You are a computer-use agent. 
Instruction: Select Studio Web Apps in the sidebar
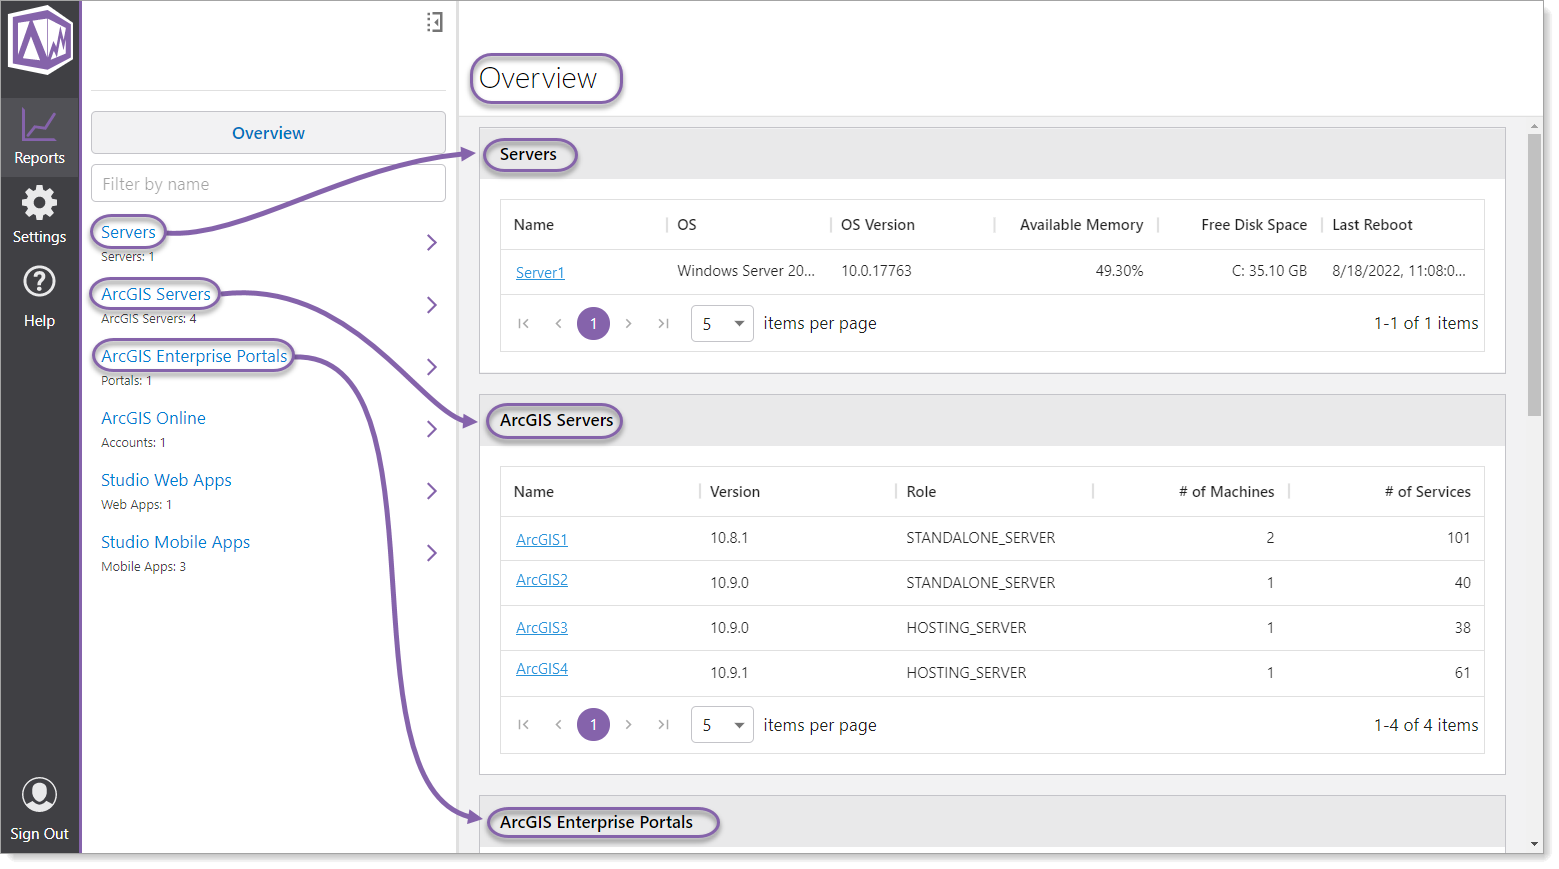(x=166, y=480)
